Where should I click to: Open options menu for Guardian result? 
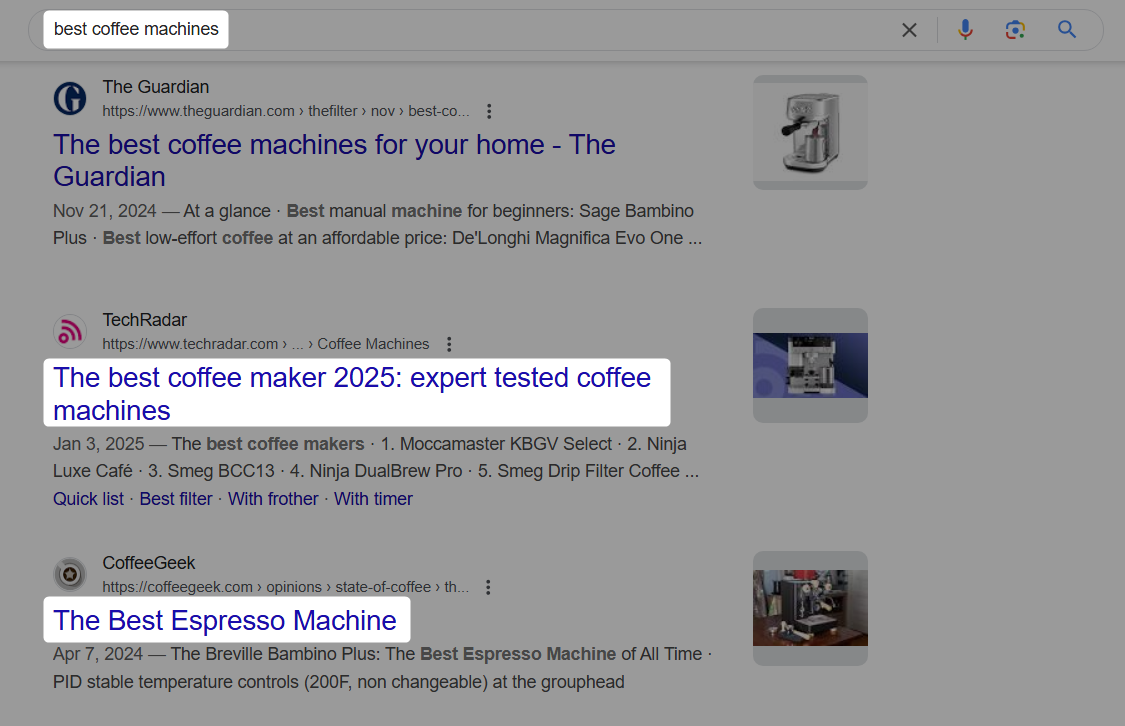[489, 111]
